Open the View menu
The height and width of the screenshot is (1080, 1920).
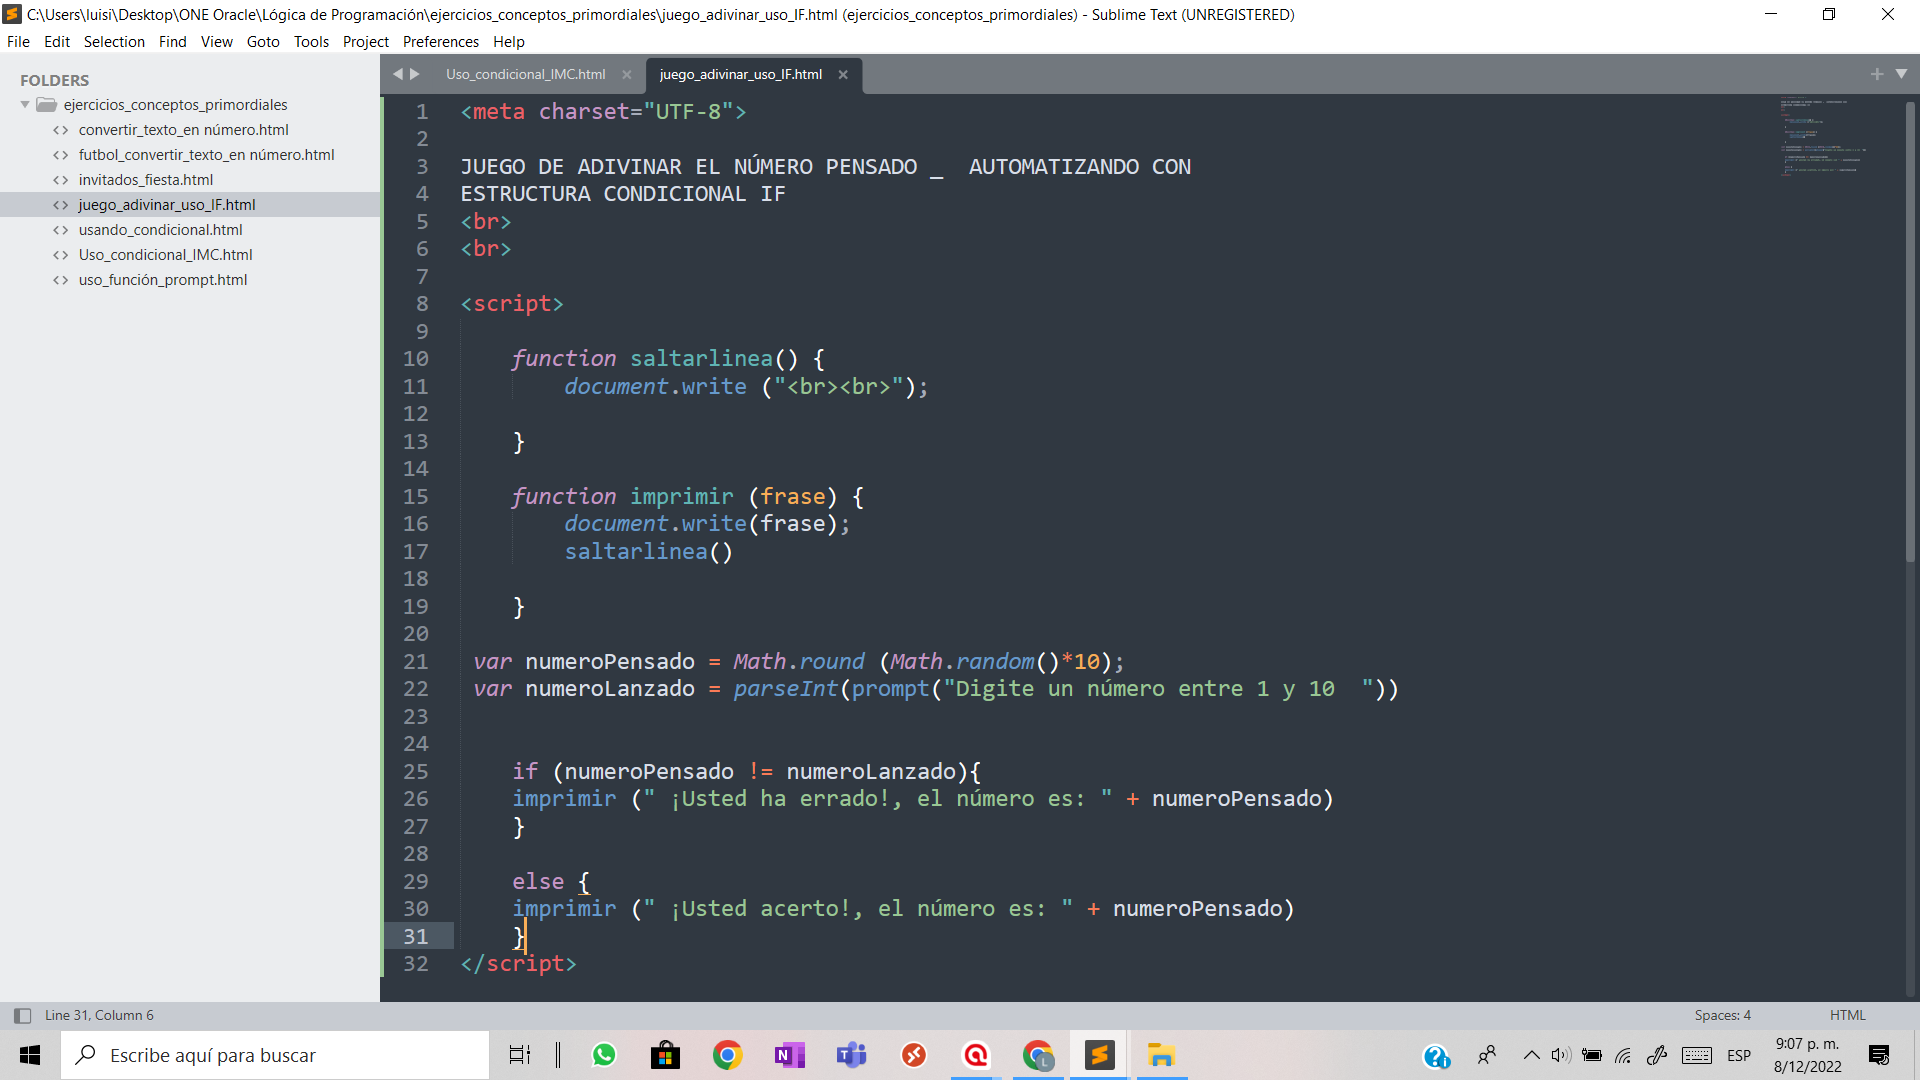[216, 41]
